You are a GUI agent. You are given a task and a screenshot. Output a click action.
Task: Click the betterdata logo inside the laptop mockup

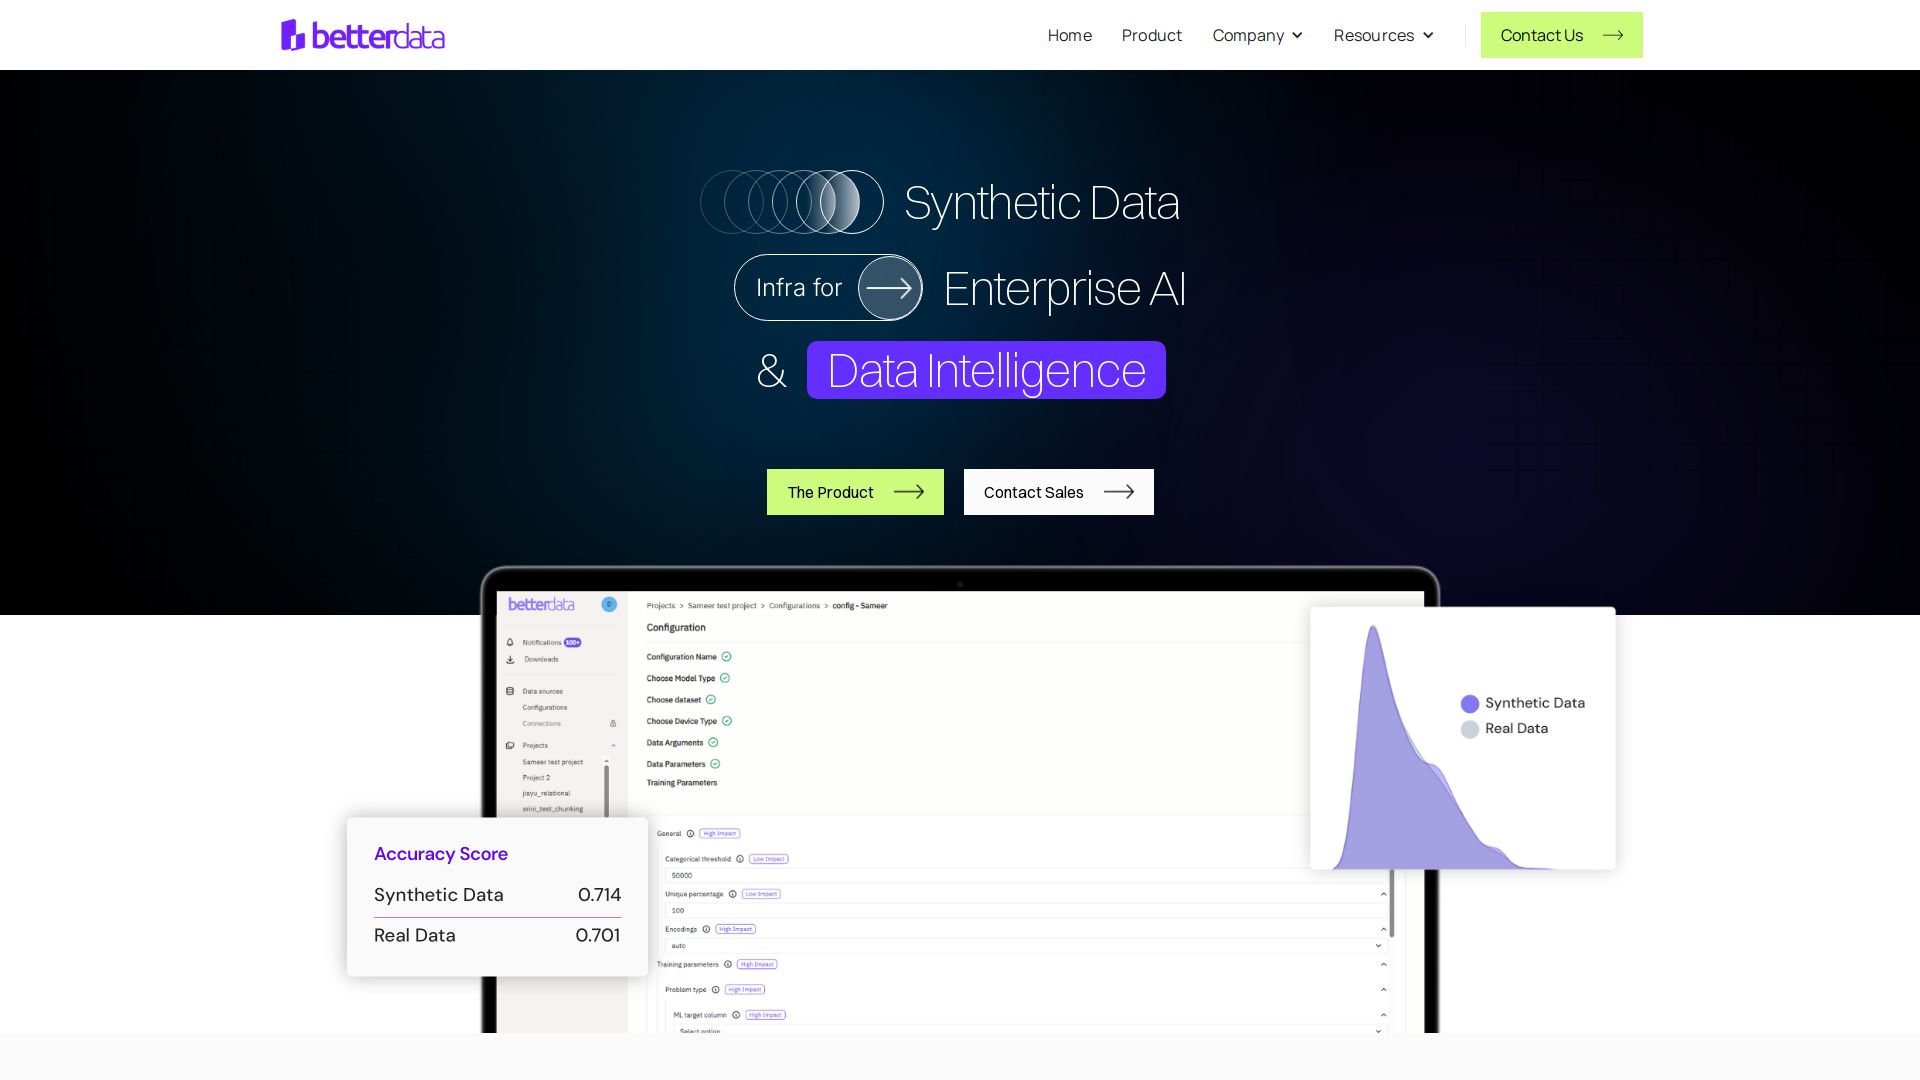click(x=541, y=605)
